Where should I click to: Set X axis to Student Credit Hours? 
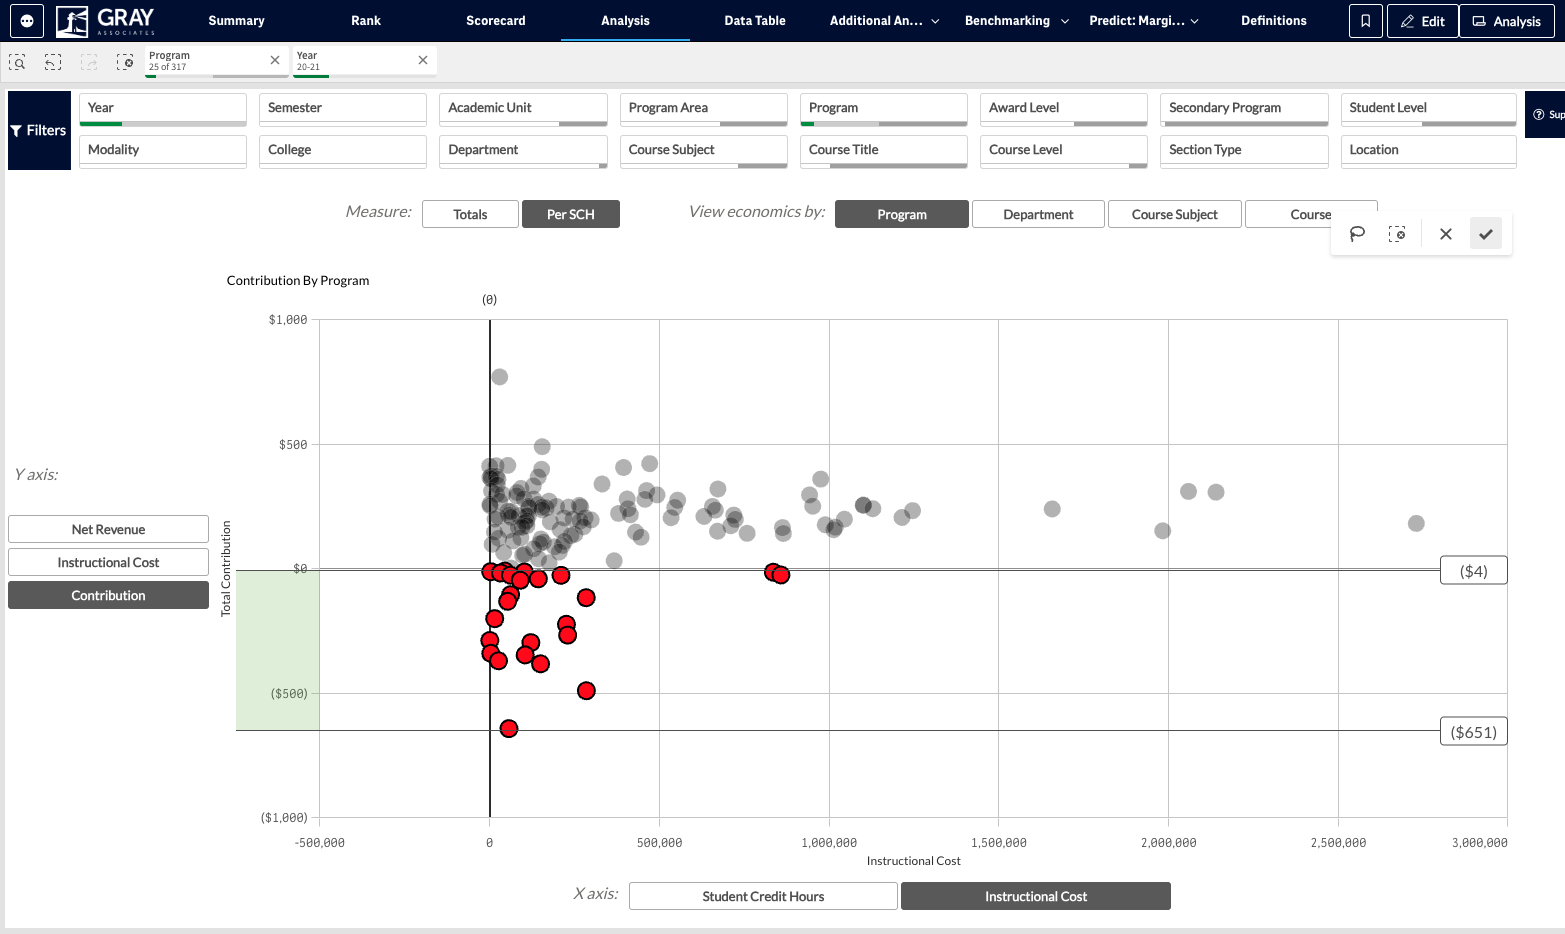tap(763, 896)
